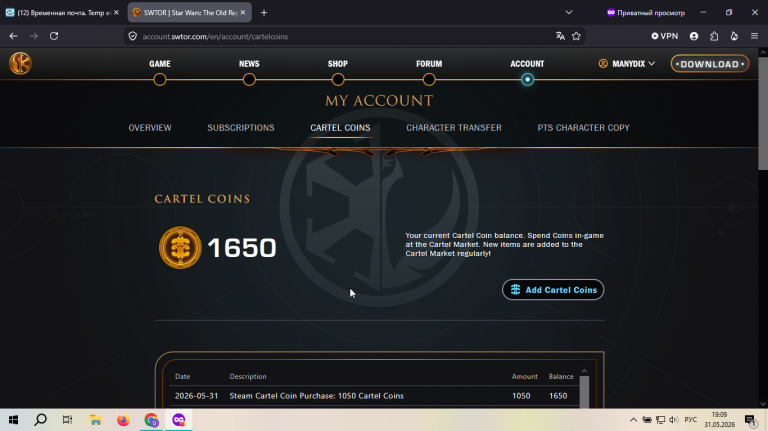768x431 pixels.
Task: Click the SWTOR logo emblem in the header
Action: pos(20,64)
